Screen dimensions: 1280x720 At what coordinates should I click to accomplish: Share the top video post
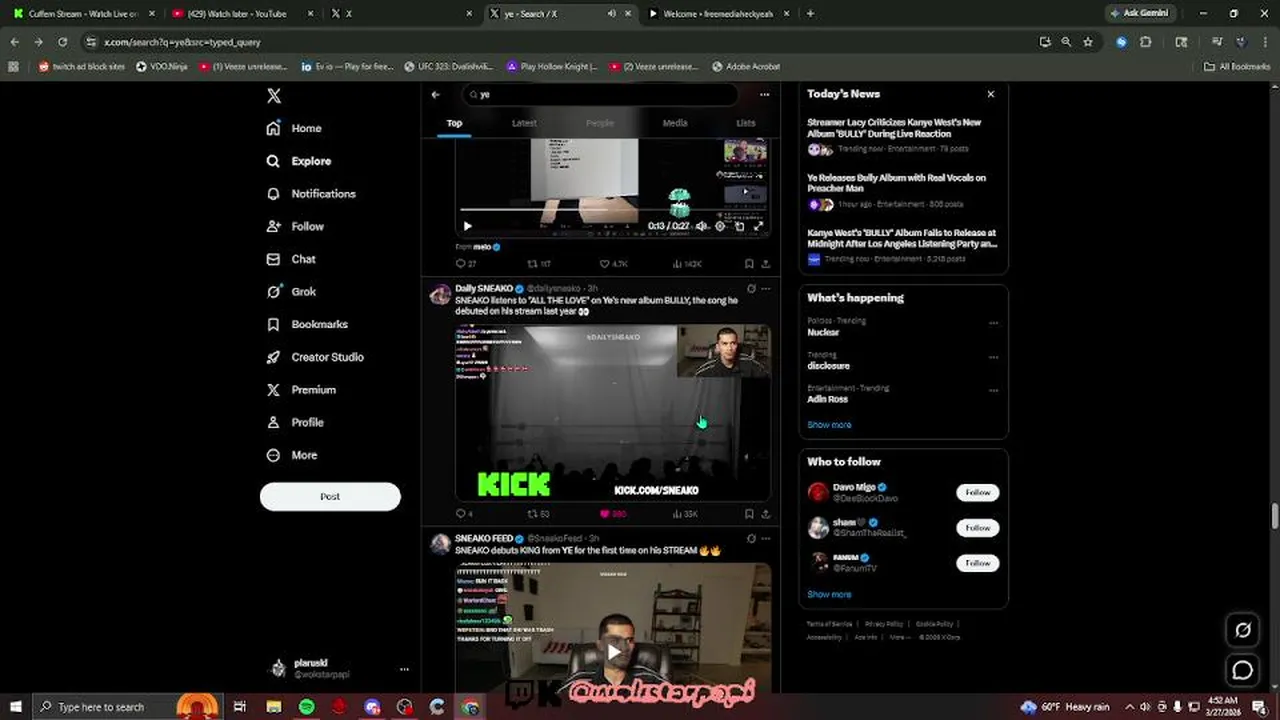pos(766,264)
